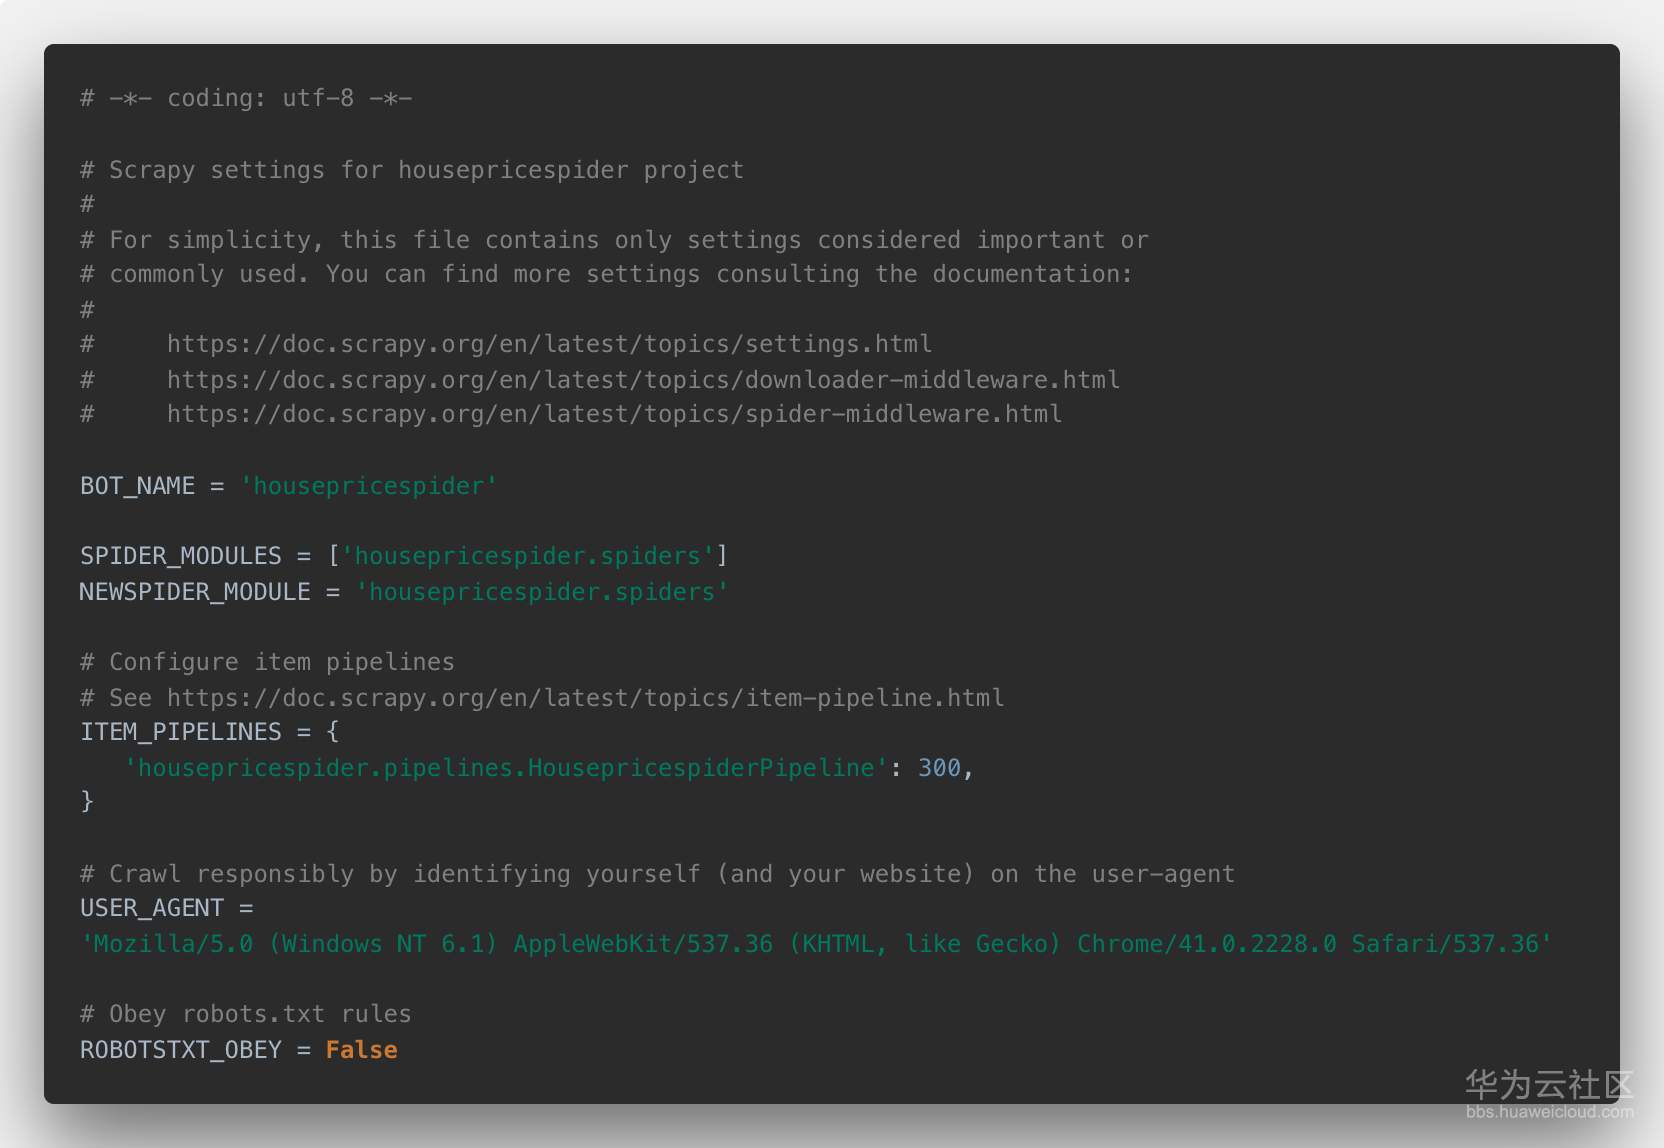Click the ITEM_PIPELINES variable name
This screenshot has width=1664, height=1148.
click(x=180, y=732)
